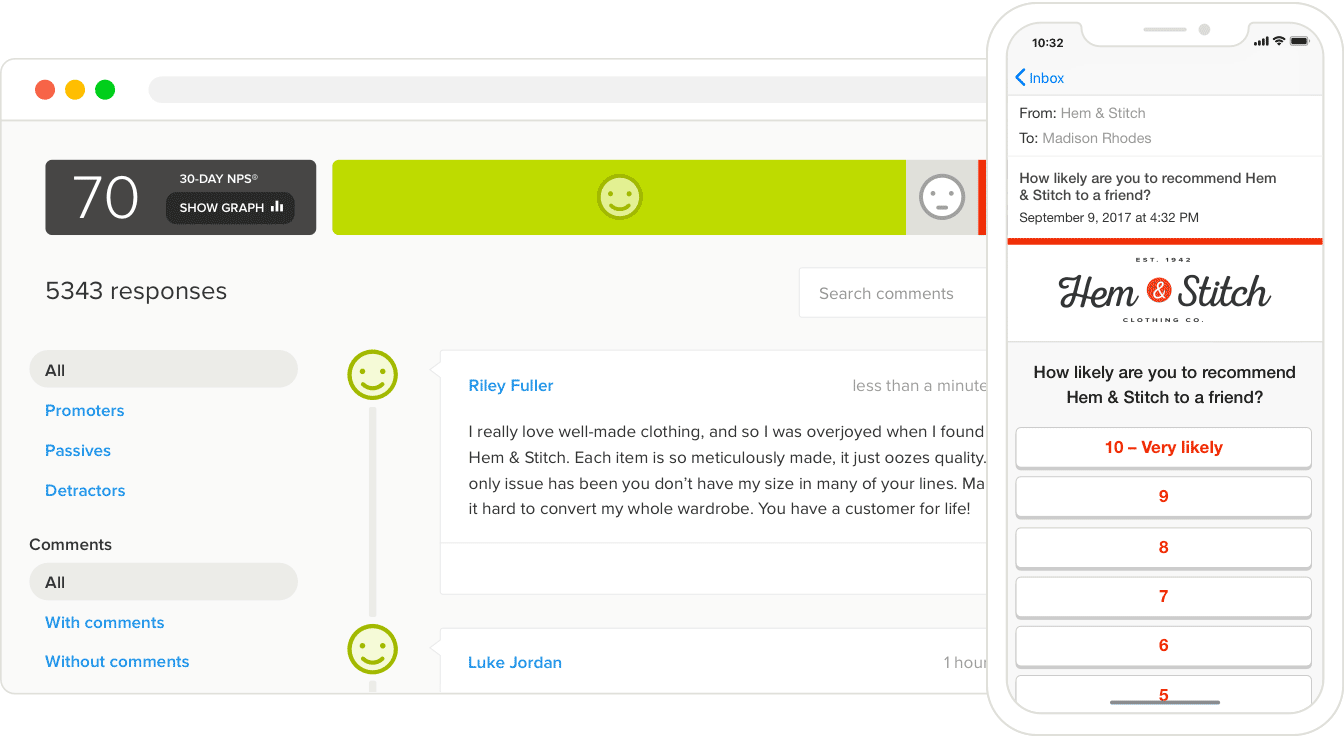
Task: Click the green maximize window dot
Action: [x=105, y=90]
